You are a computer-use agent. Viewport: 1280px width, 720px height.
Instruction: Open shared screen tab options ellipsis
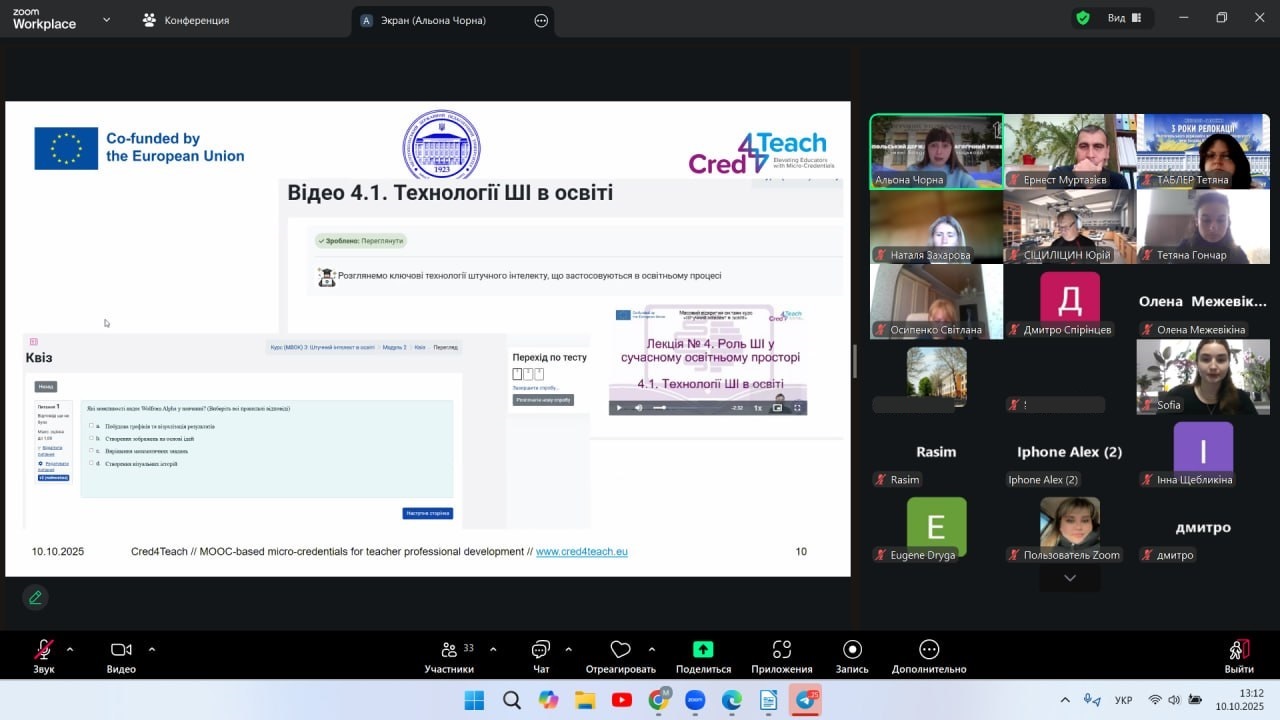coord(541,20)
